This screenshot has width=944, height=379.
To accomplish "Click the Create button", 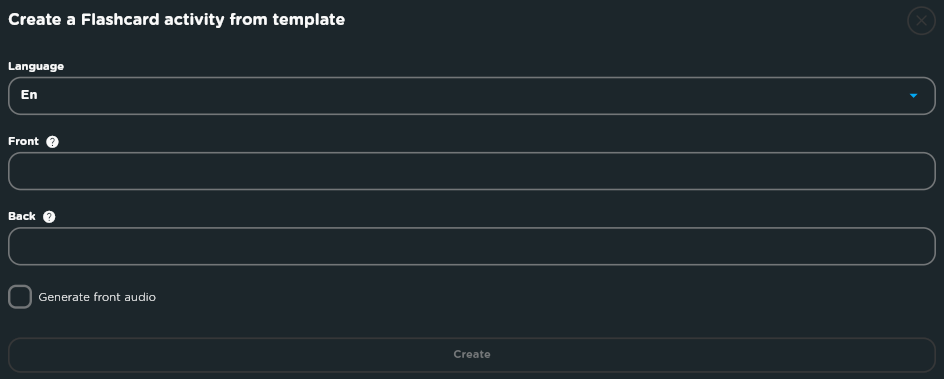I will [471, 354].
